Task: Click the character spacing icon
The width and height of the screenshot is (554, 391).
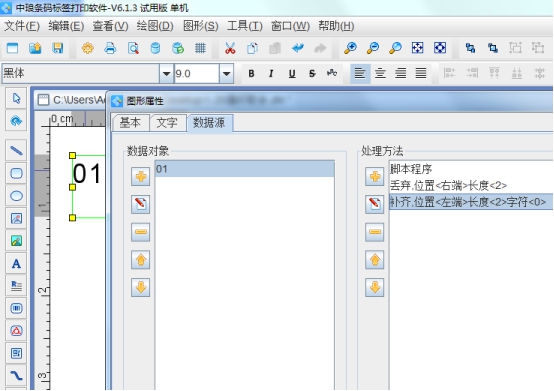Action: 332,73
